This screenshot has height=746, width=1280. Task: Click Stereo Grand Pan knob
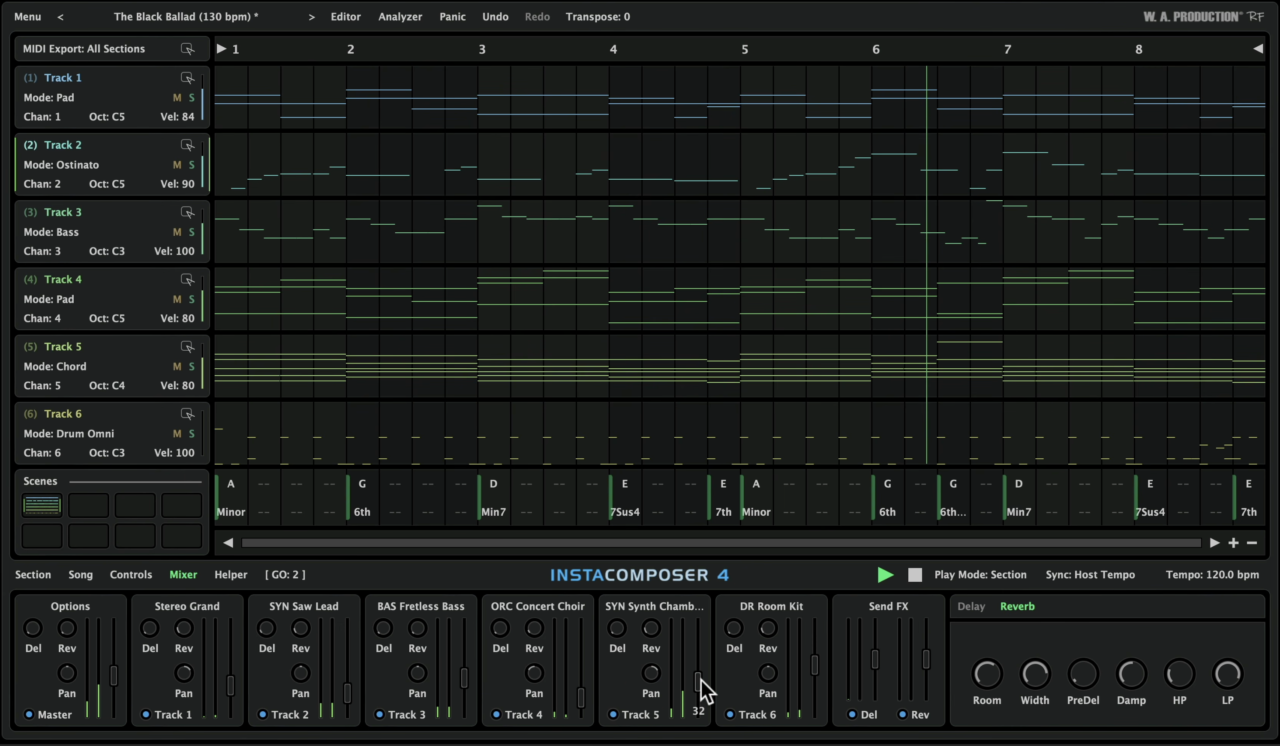pos(184,673)
